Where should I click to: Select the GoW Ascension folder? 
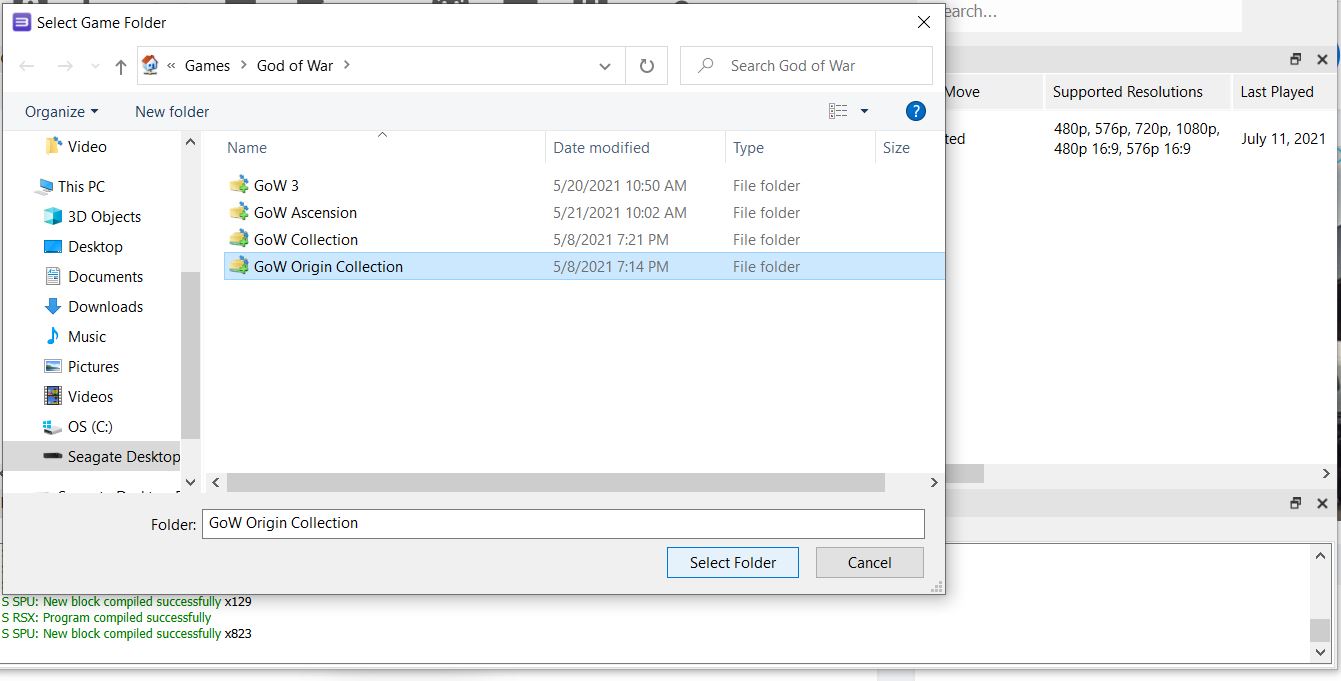pos(305,213)
